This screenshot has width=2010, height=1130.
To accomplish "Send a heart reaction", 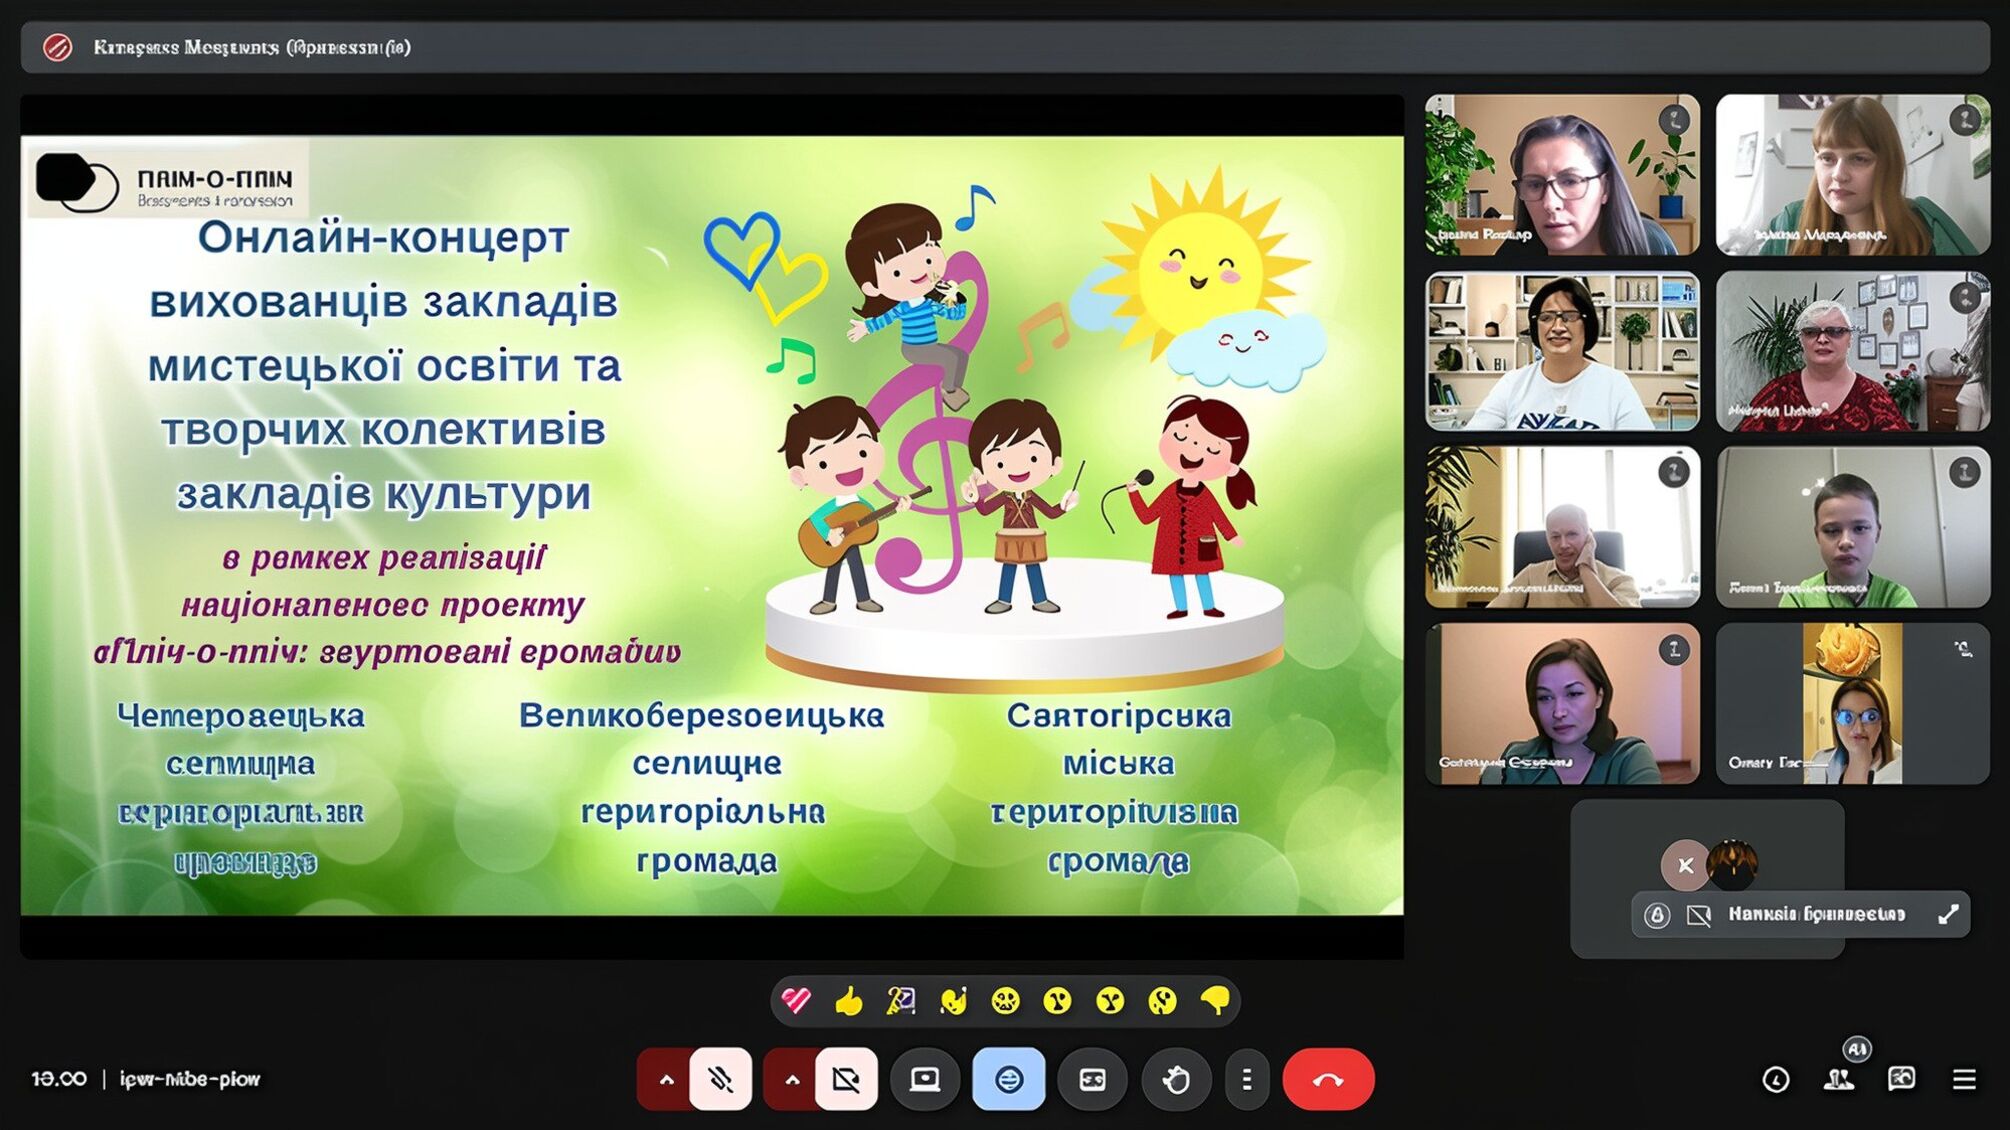I will click(795, 1001).
